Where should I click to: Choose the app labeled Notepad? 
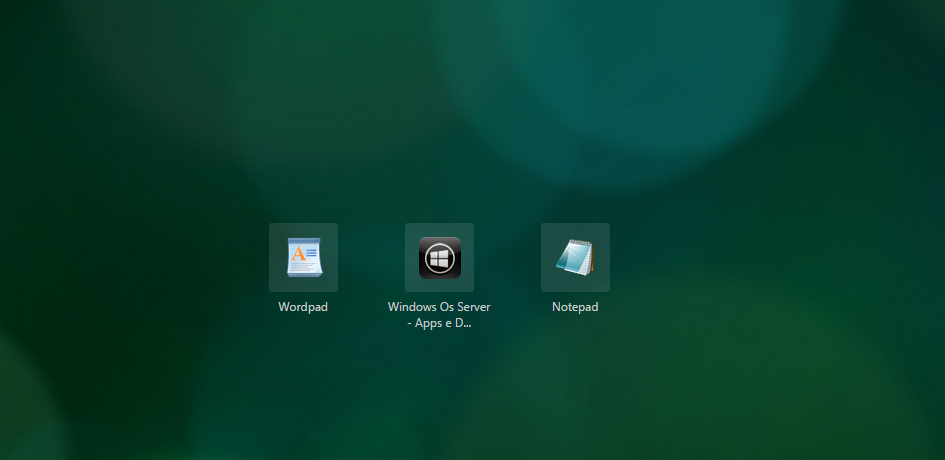click(x=575, y=257)
